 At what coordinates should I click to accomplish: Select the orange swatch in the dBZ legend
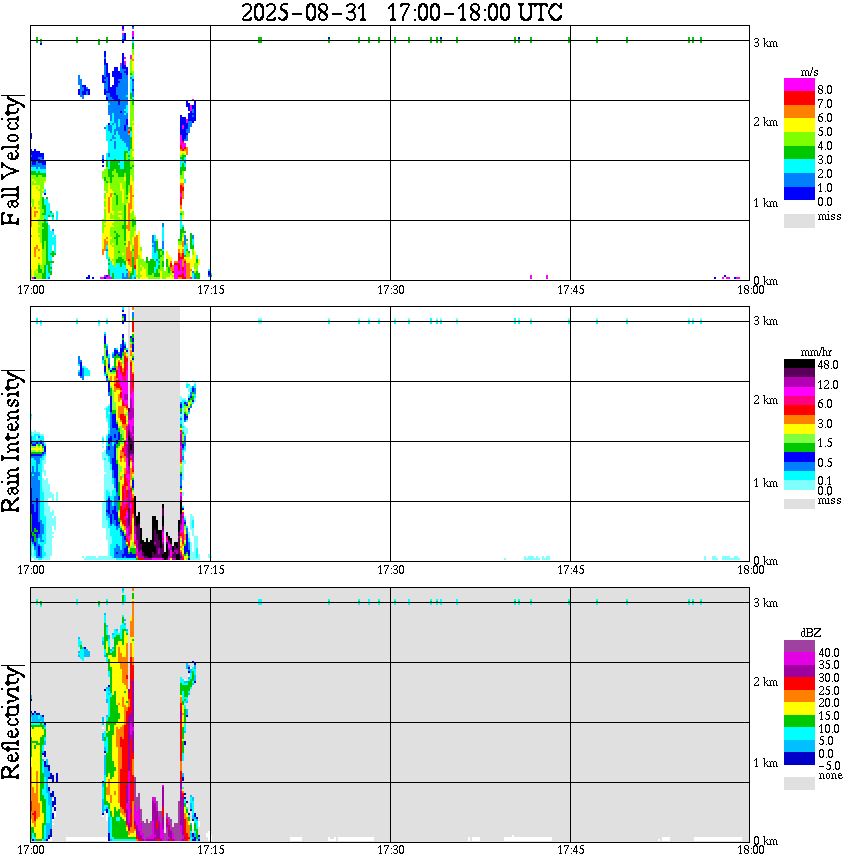(799, 696)
